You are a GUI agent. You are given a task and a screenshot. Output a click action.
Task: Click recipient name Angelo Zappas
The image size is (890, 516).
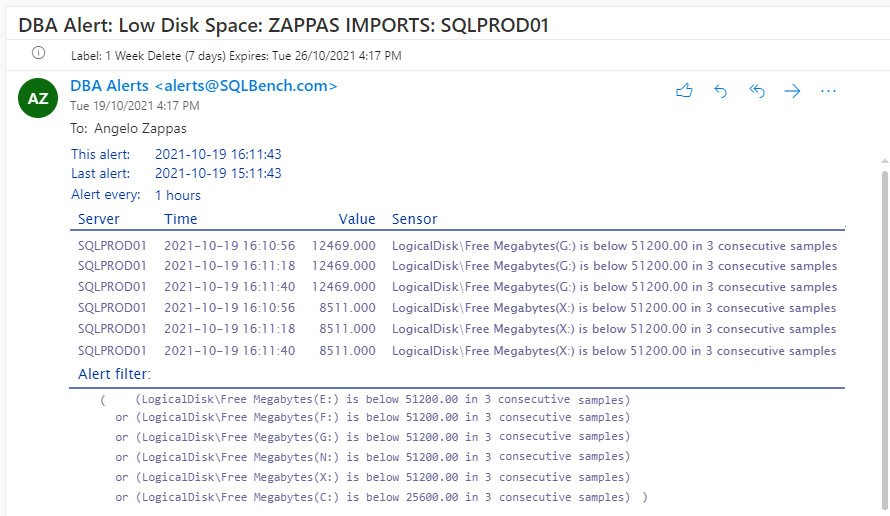point(140,128)
